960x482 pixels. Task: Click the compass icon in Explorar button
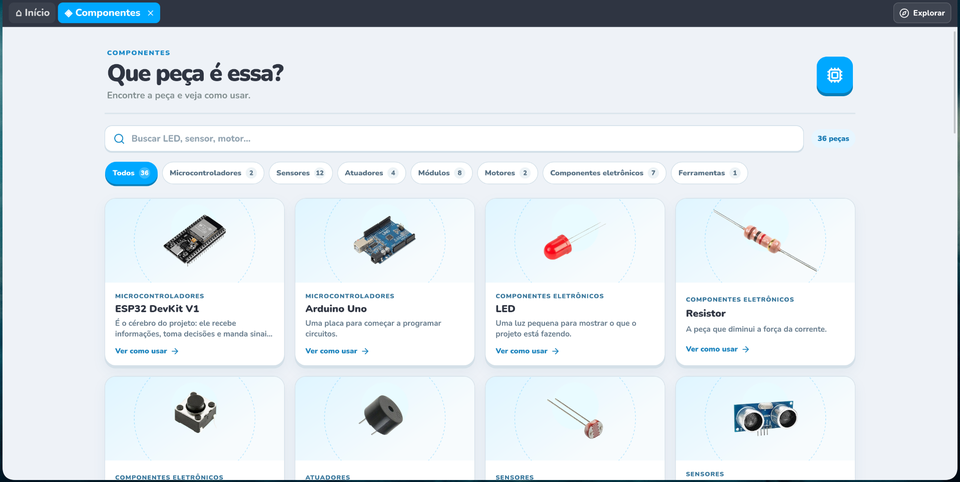coord(904,13)
